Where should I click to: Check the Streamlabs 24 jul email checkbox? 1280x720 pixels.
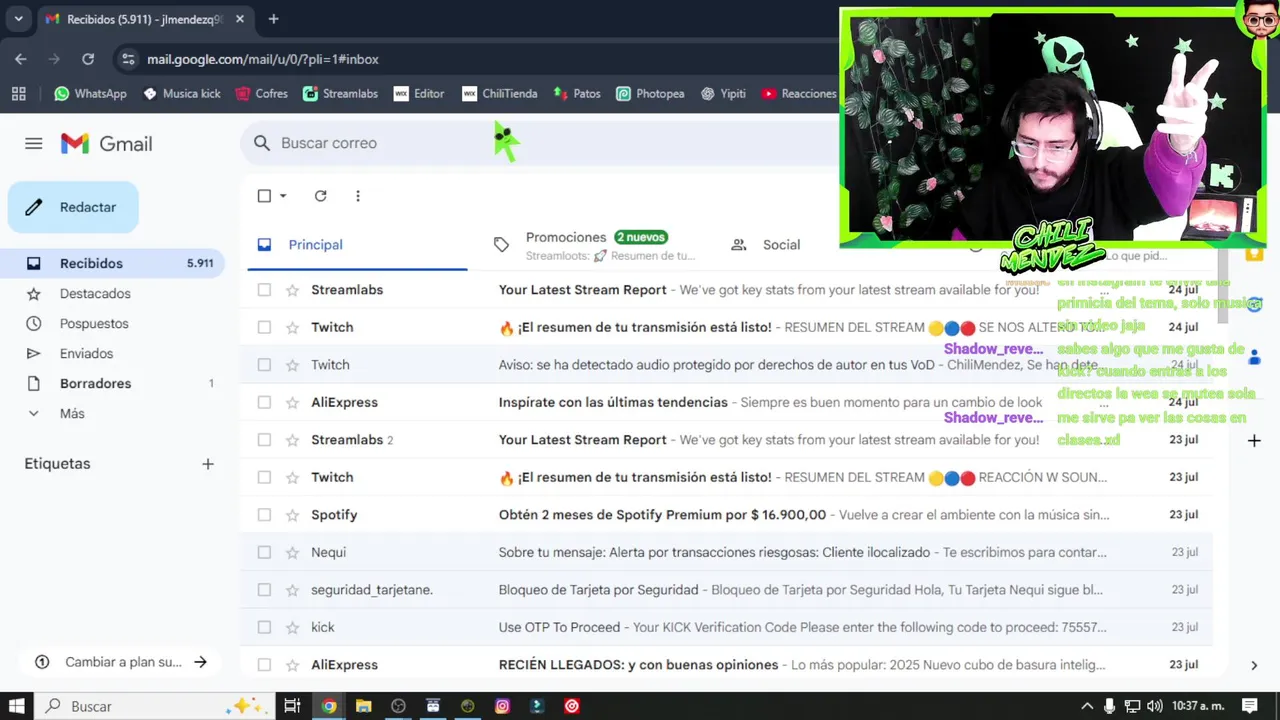pos(264,290)
